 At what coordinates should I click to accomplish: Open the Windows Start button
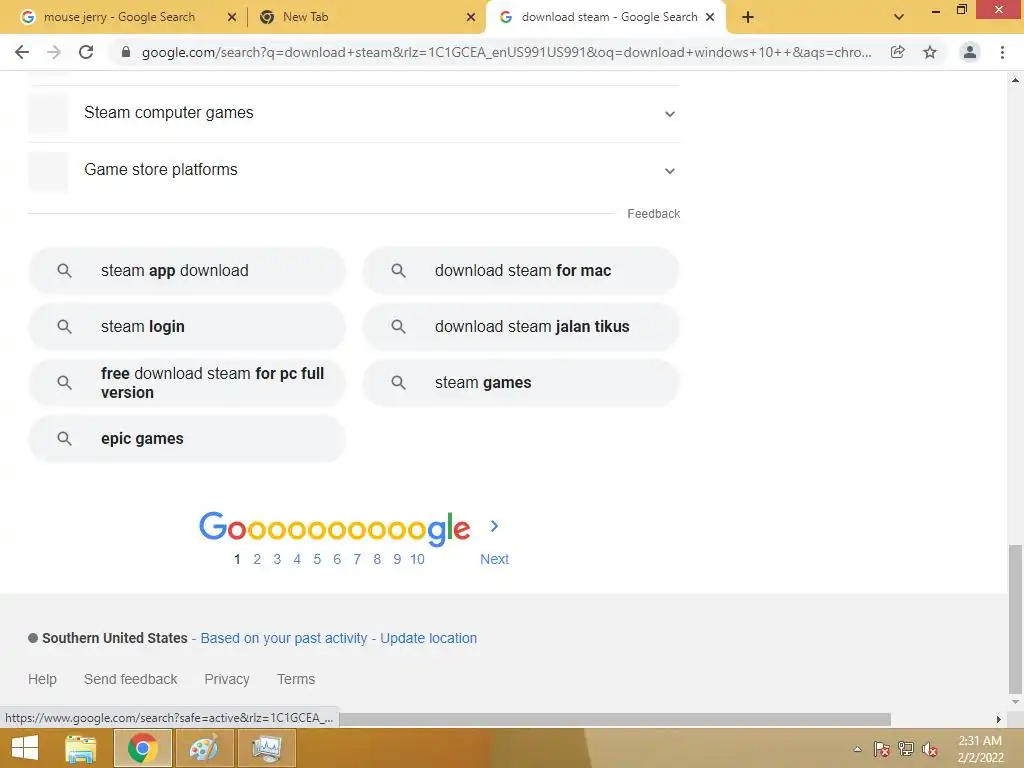pyautogui.click(x=25, y=748)
